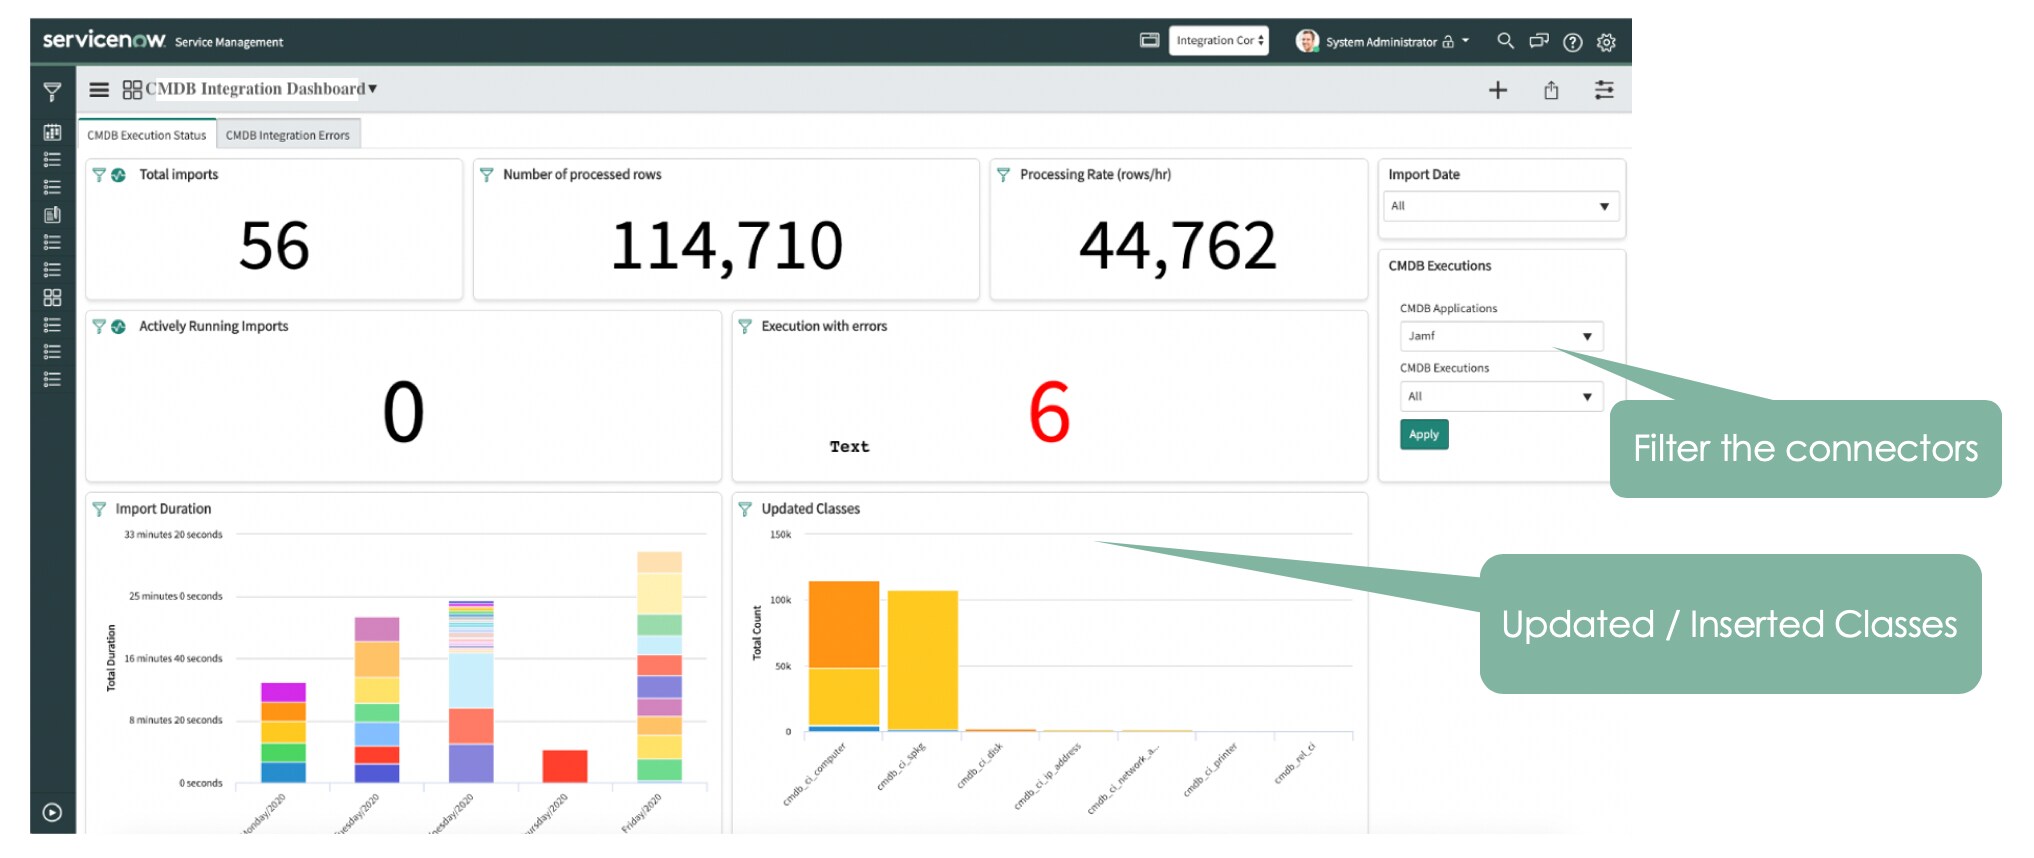Viewport: 2034px width, 858px height.
Task: Expand the CMDB Integration Dashboard title dropdown
Action: coord(372,89)
